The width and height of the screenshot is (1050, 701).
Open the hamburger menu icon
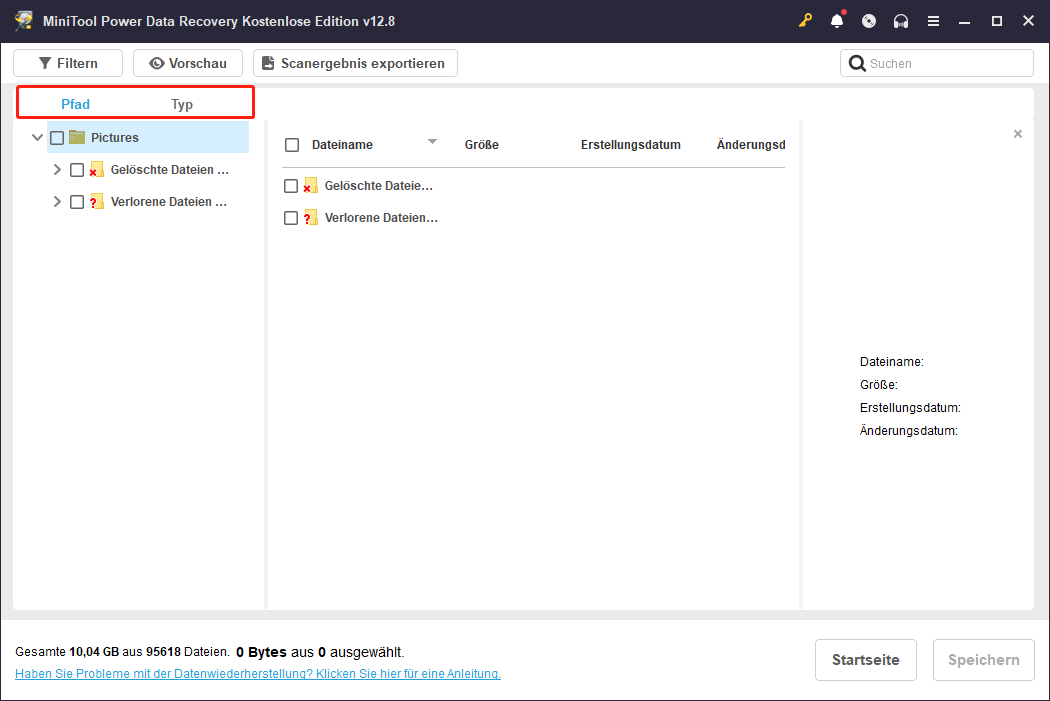pos(933,21)
